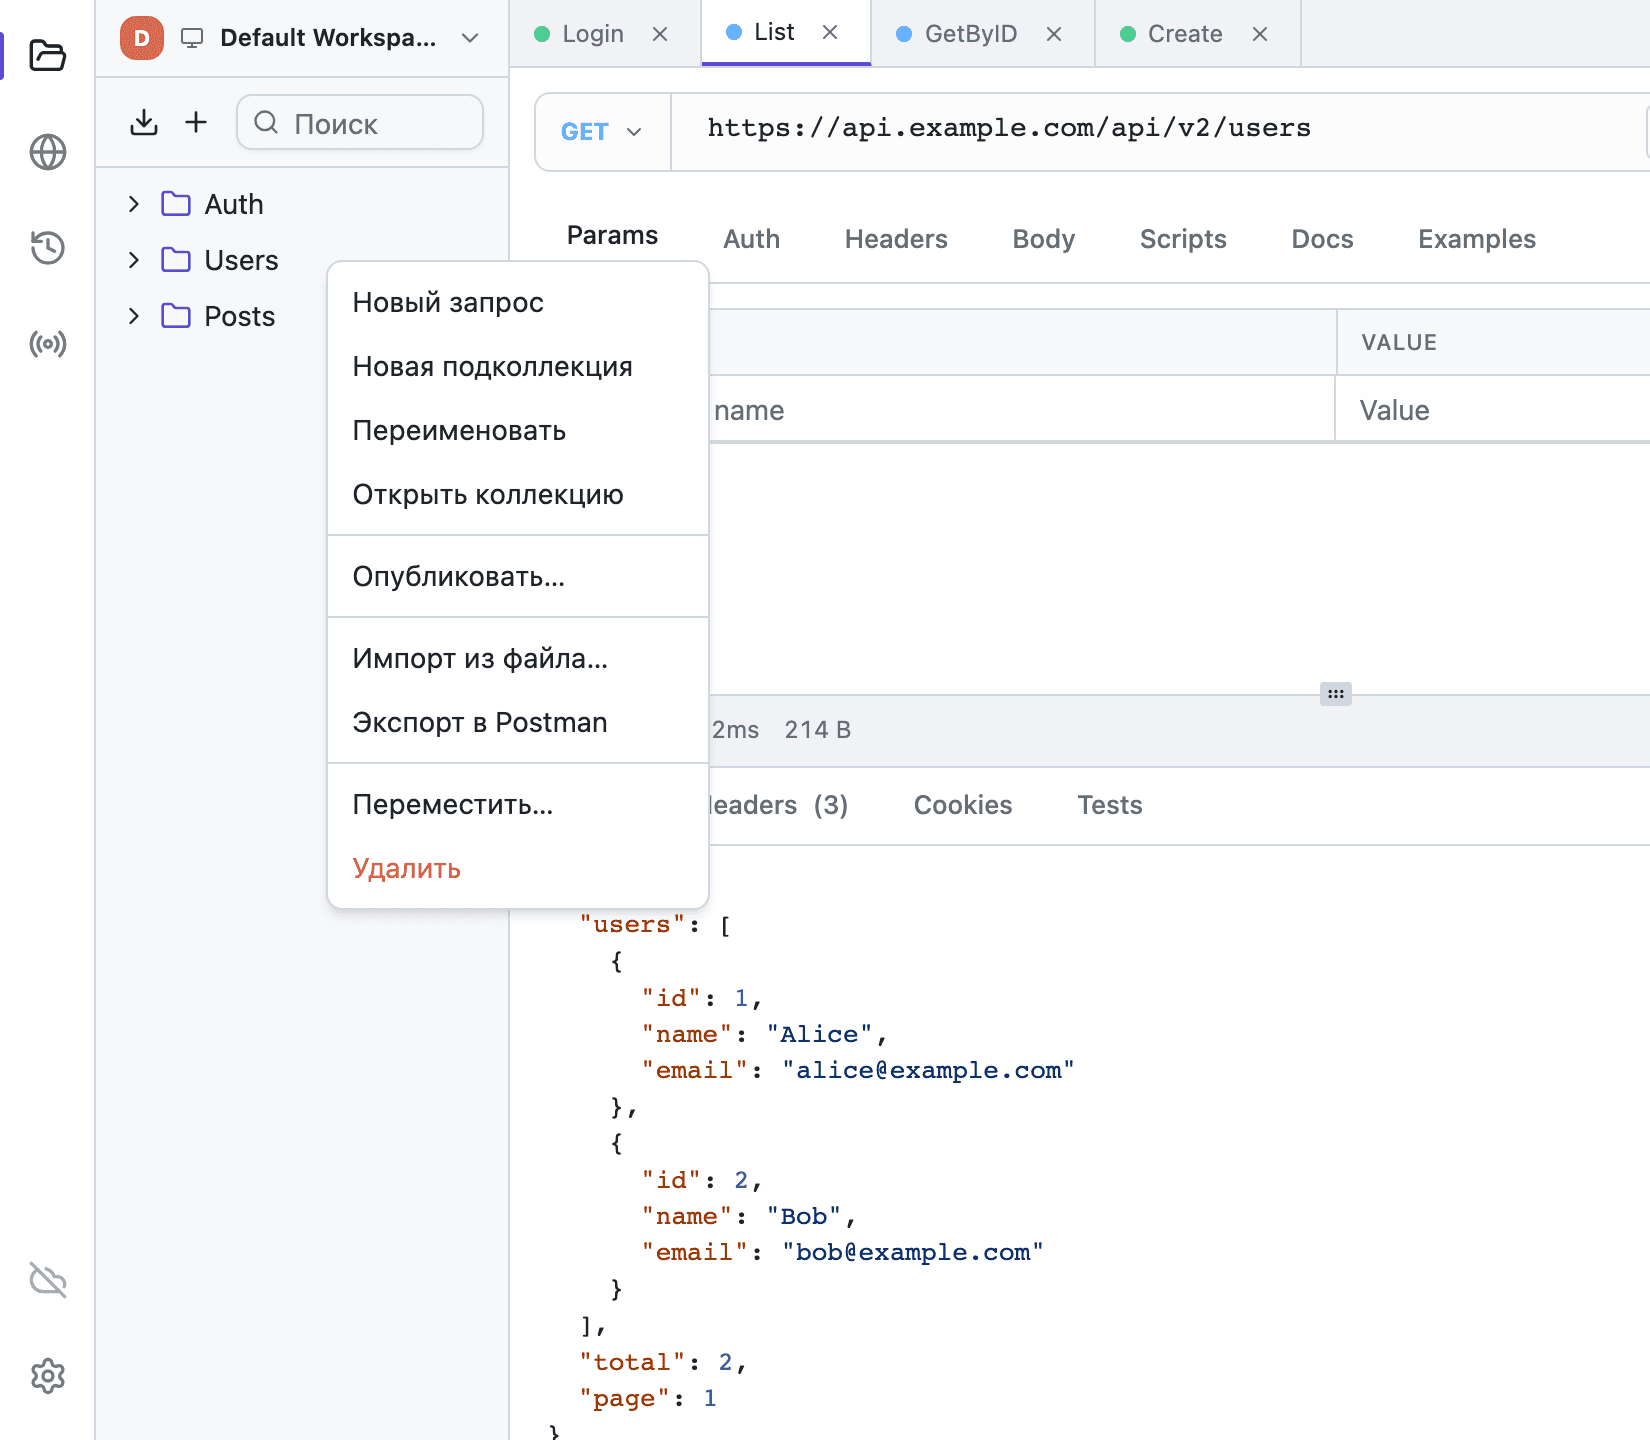
Task: Click the cloud sync disabled icon
Action: click(47, 1279)
